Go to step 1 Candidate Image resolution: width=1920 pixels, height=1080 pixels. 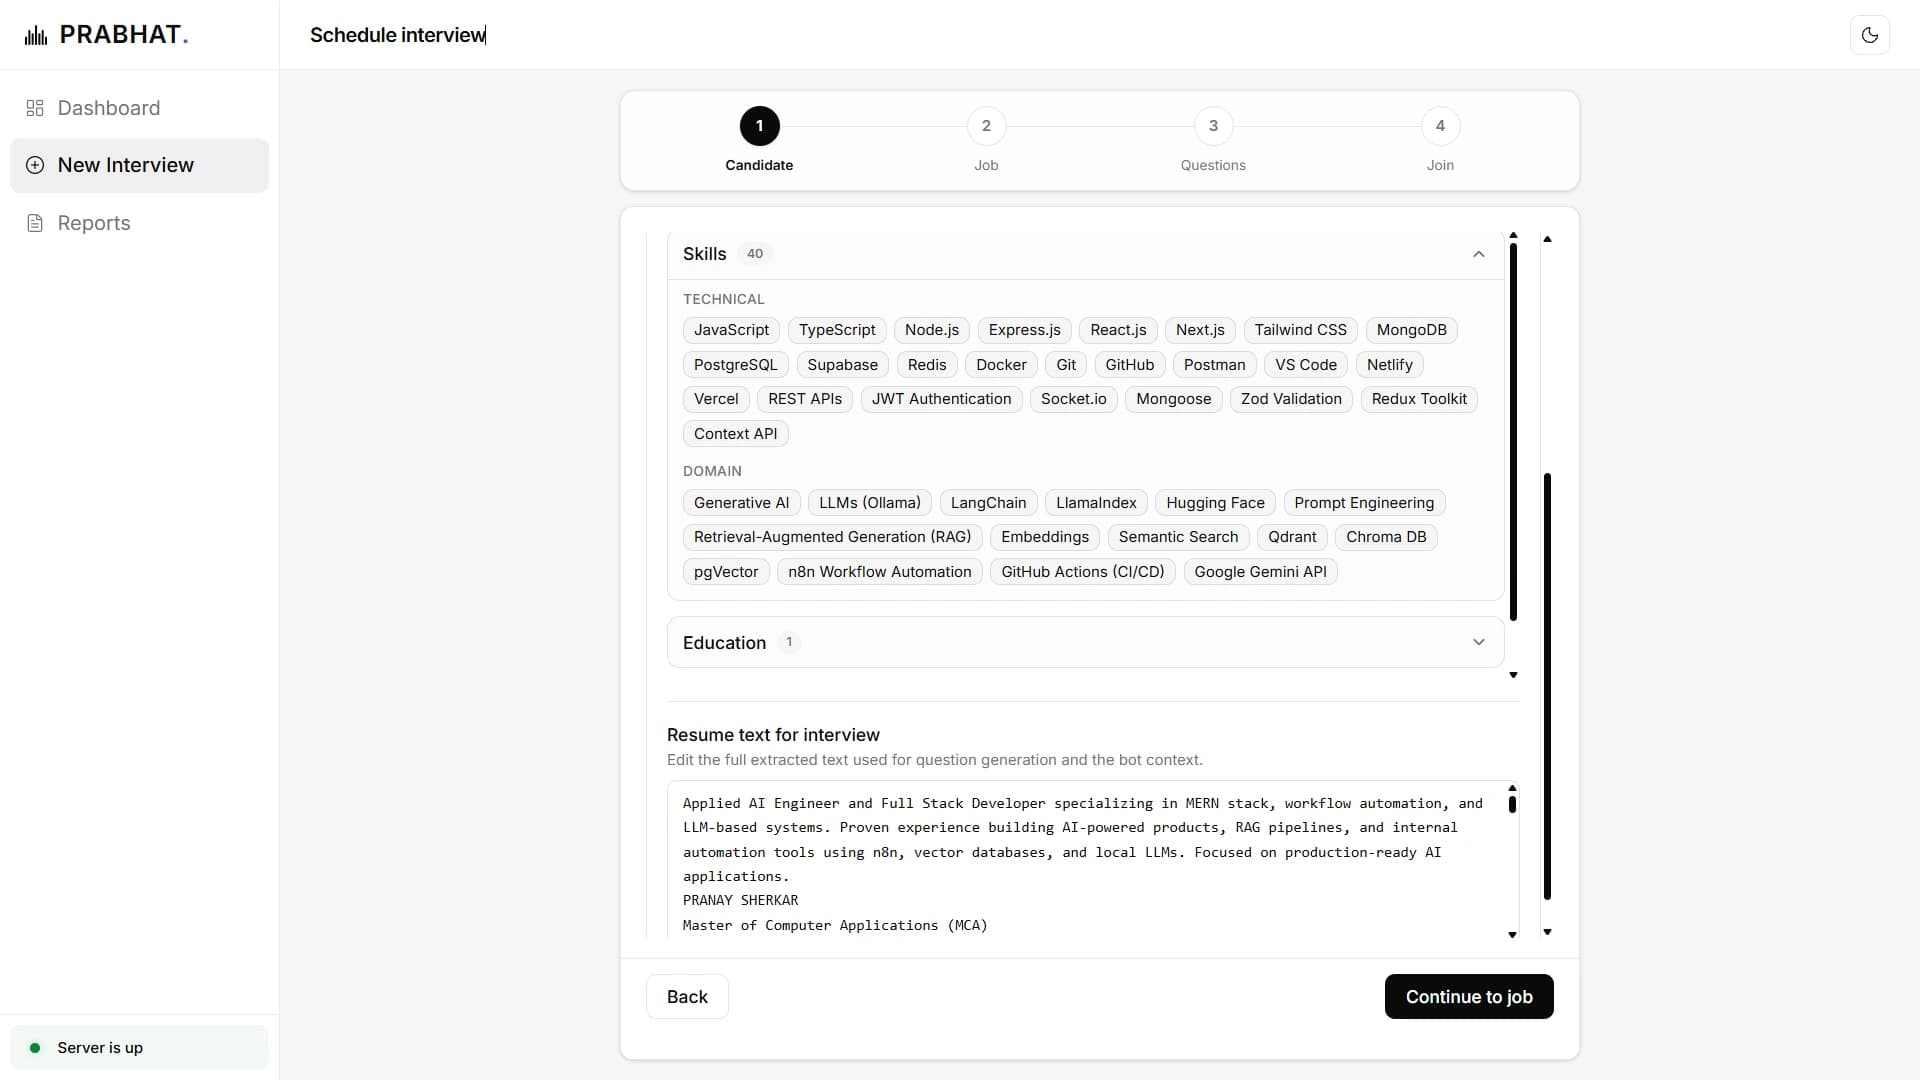click(759, 126)
